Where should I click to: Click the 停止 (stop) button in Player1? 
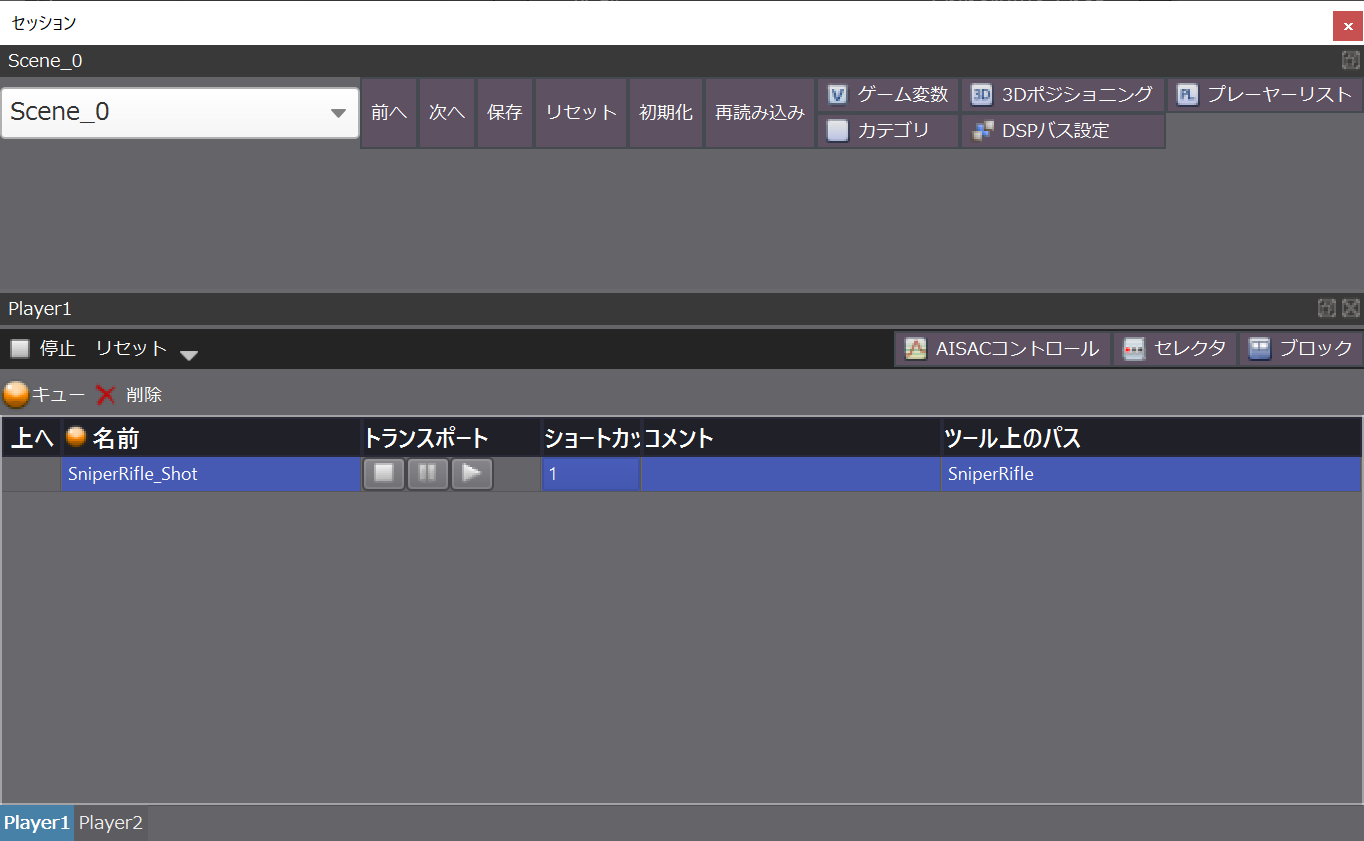(43, 348)
